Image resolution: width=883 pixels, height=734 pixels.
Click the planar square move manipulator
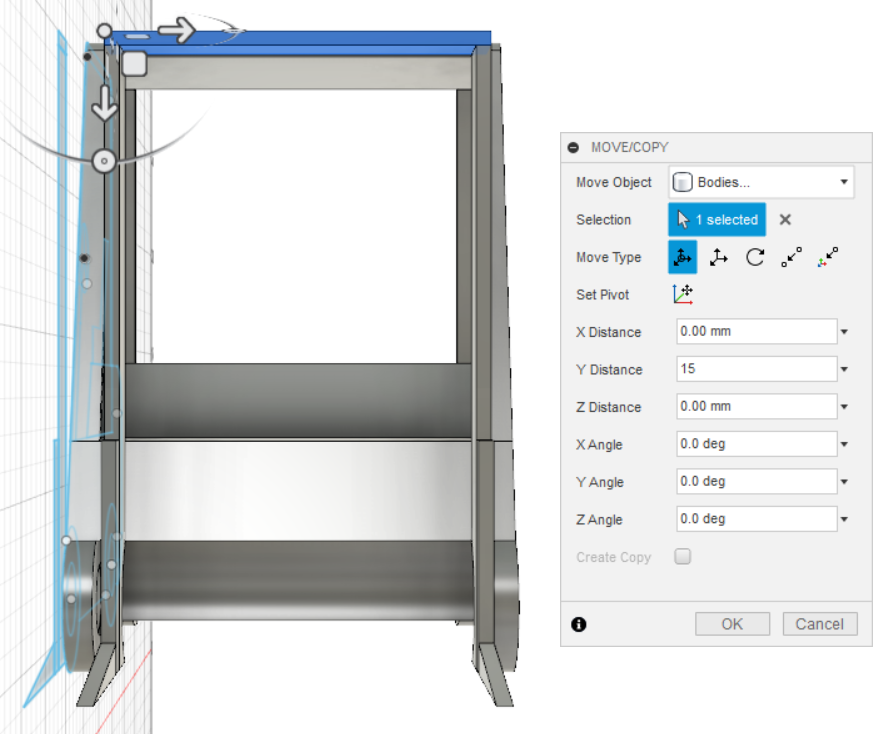[134, 64]
